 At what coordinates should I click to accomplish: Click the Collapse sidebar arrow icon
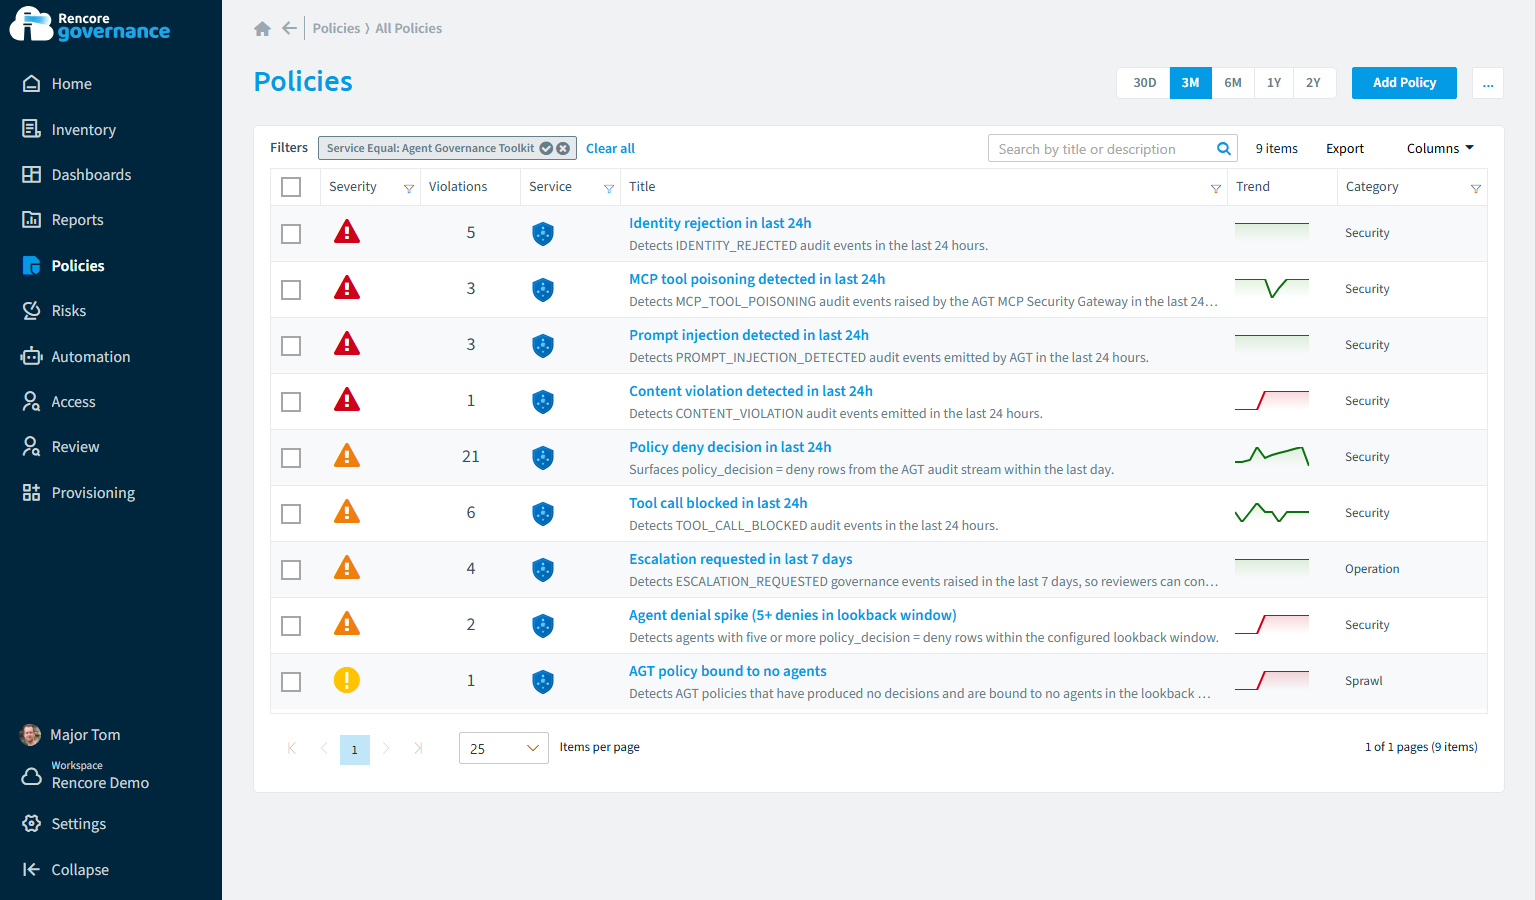coord(32,870)
